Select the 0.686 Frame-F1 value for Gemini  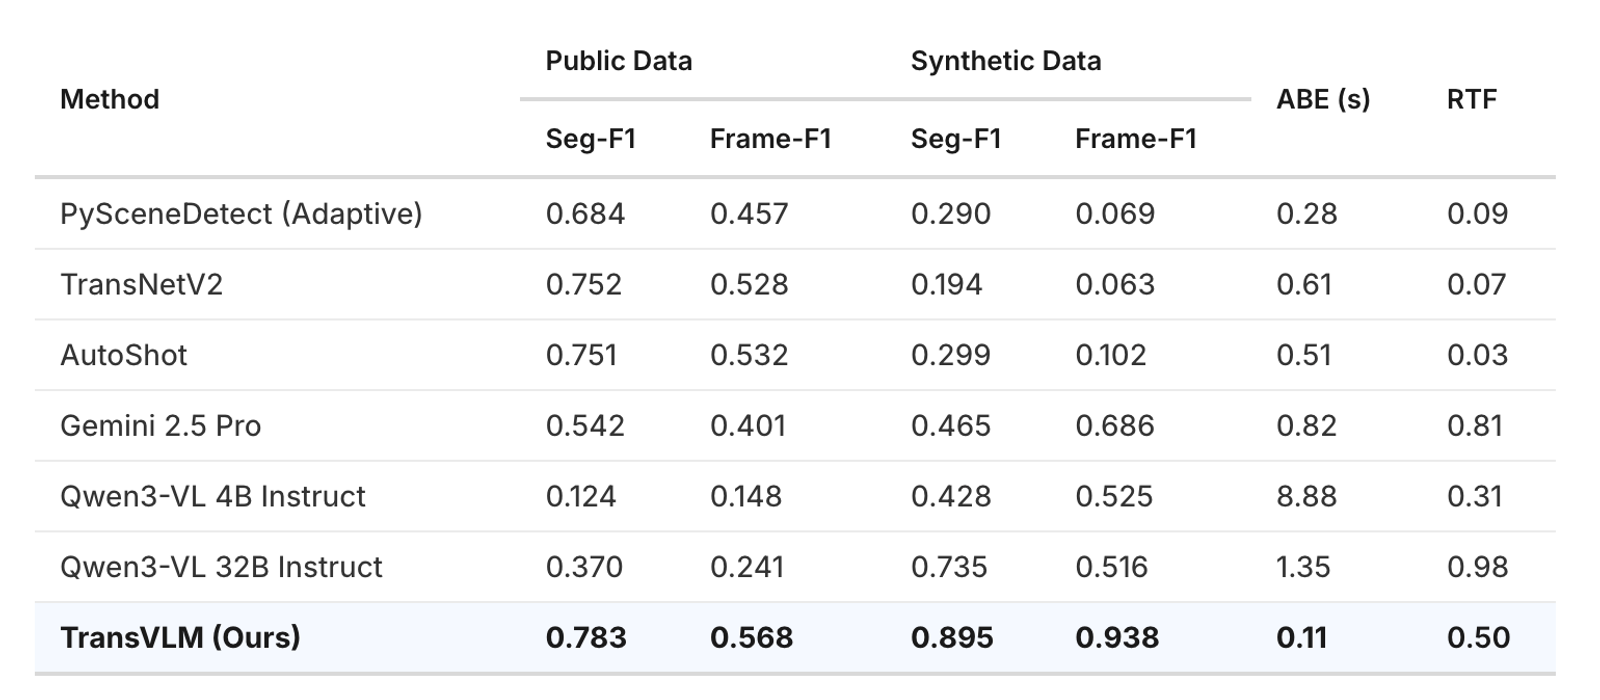(x=1114, y=426)
